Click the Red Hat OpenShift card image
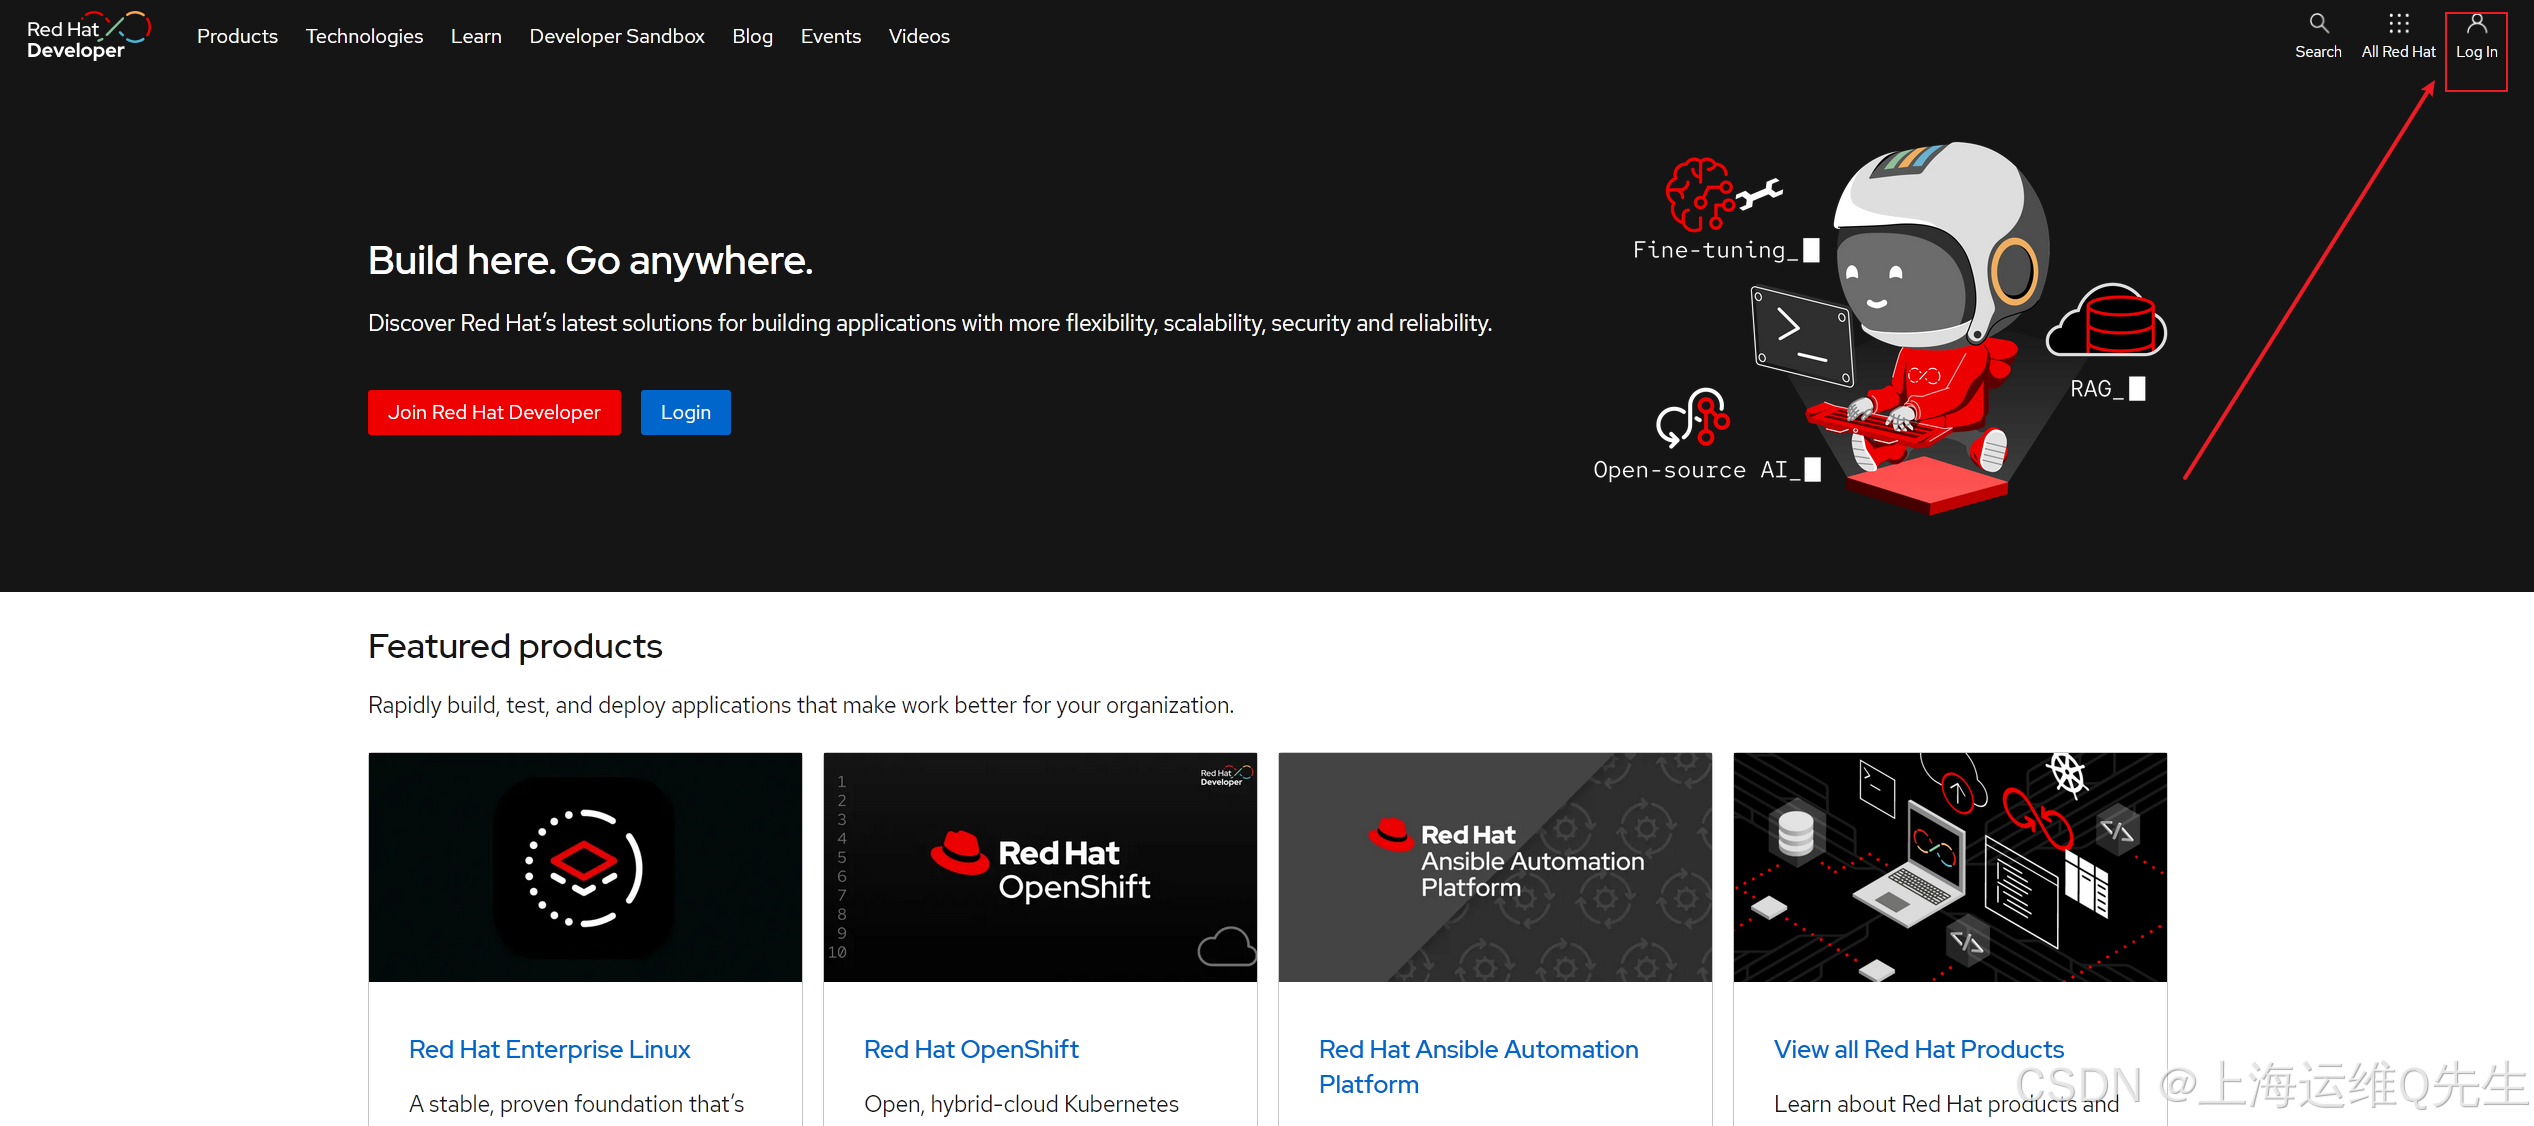2534x1126 pixels. click(1040, 867)
